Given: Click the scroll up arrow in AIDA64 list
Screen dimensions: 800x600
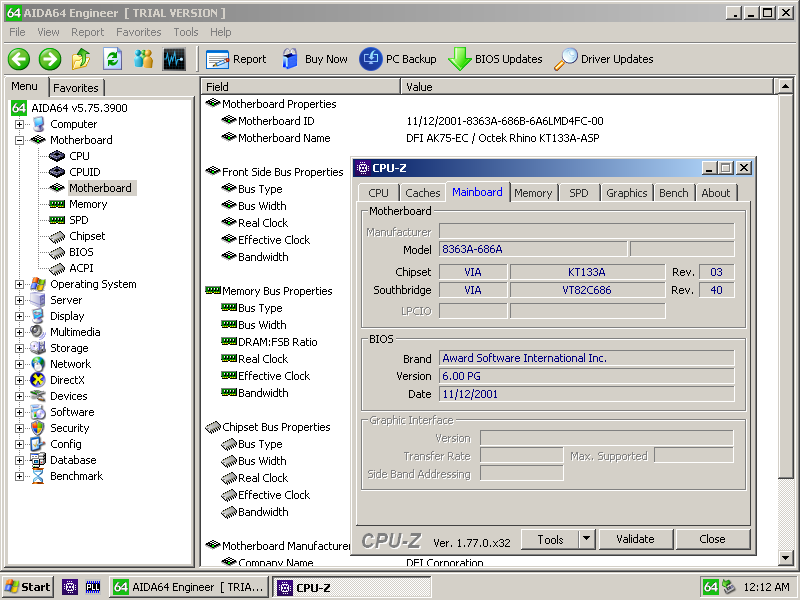Looking at the screenshot, I should pyautogui.click(x=786, y=86).
